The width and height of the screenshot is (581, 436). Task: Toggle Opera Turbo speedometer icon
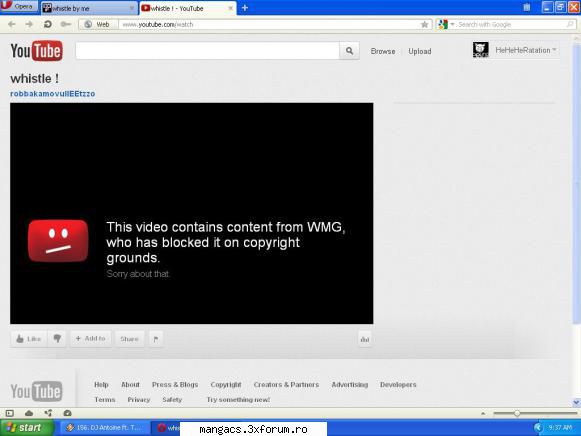[67, 413]
